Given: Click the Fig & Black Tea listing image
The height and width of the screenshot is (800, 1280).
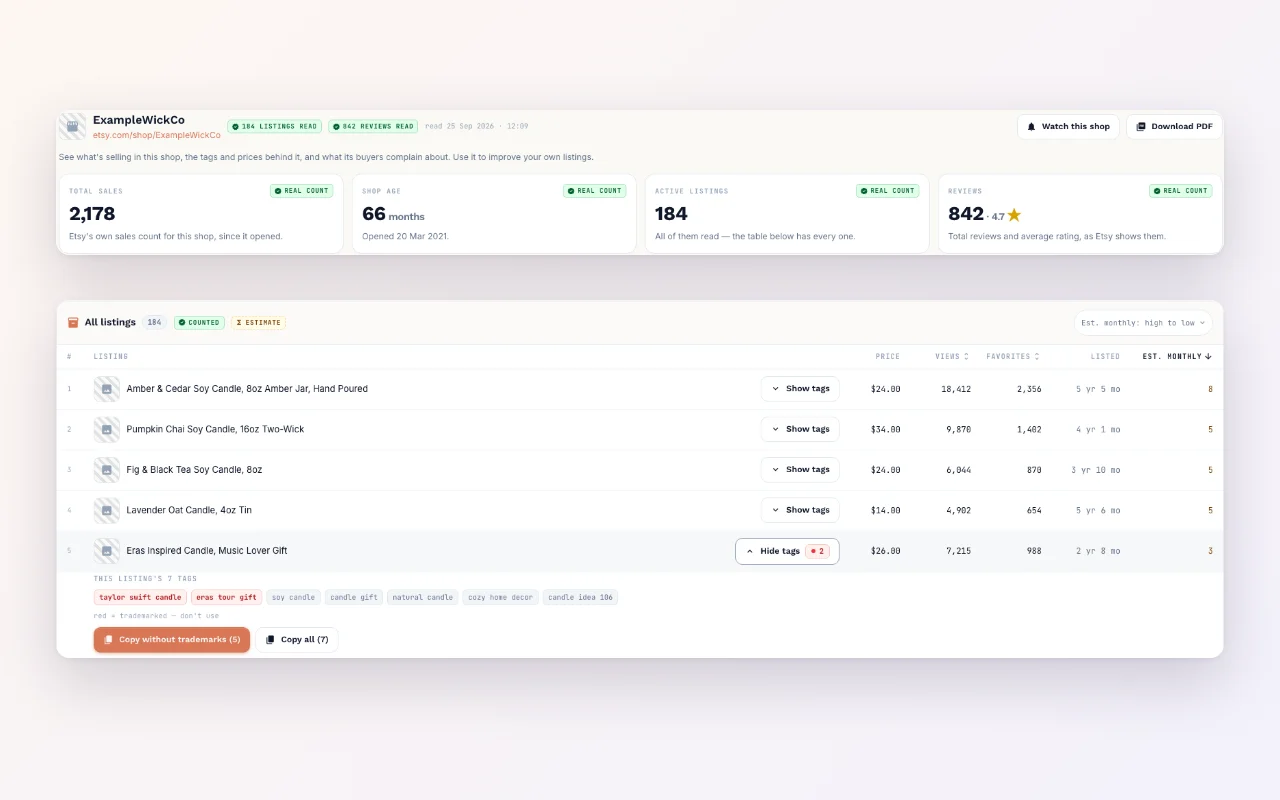Looking at the screenshot, I should tap(107, 470).
